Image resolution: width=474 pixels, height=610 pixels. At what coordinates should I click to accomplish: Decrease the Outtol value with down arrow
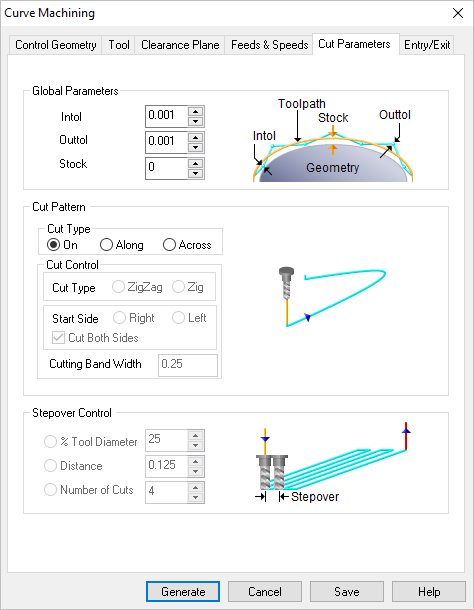coord(195,147)
